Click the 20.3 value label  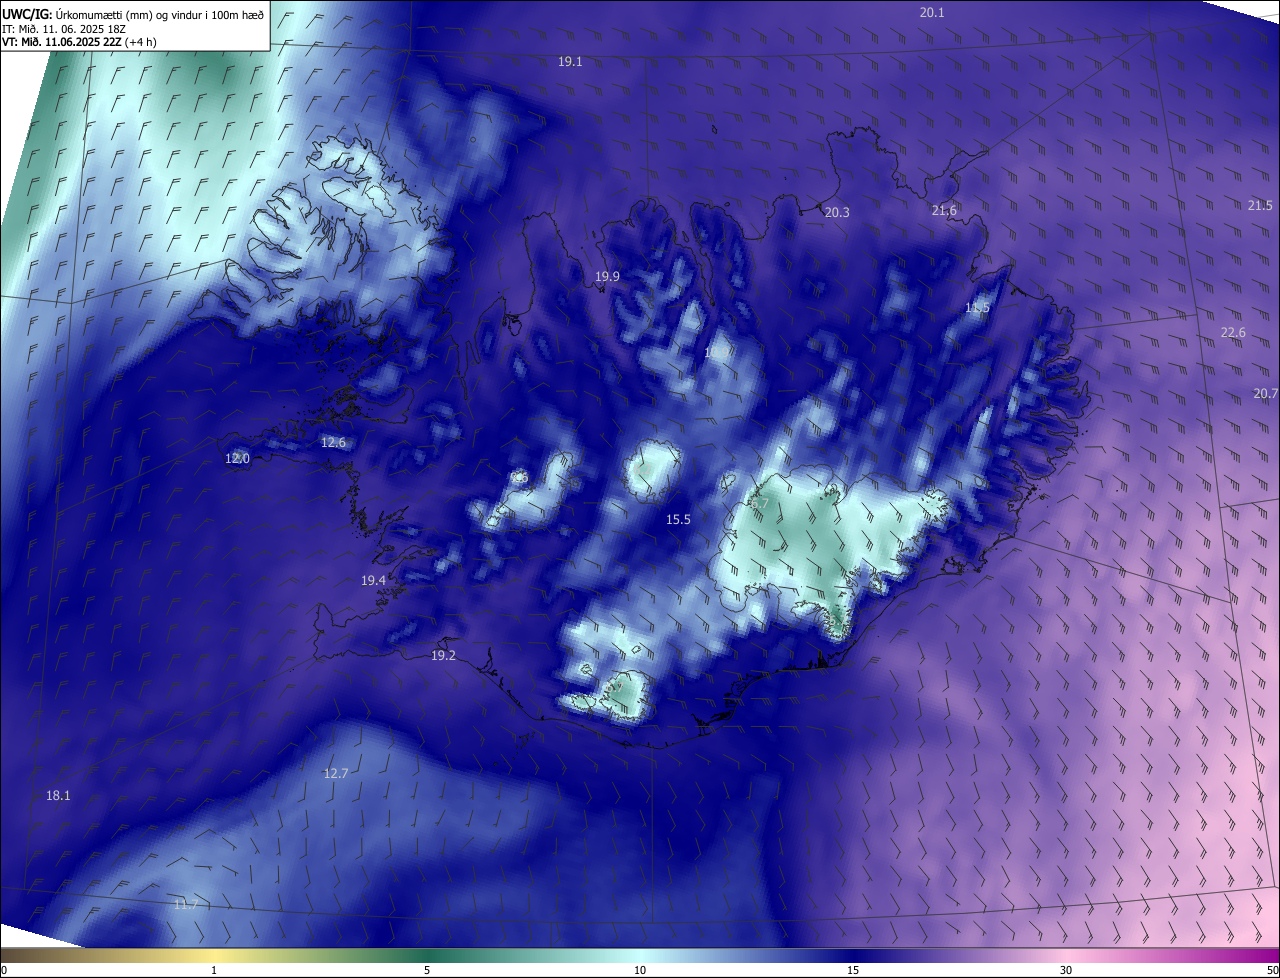(x=837, y=212)
